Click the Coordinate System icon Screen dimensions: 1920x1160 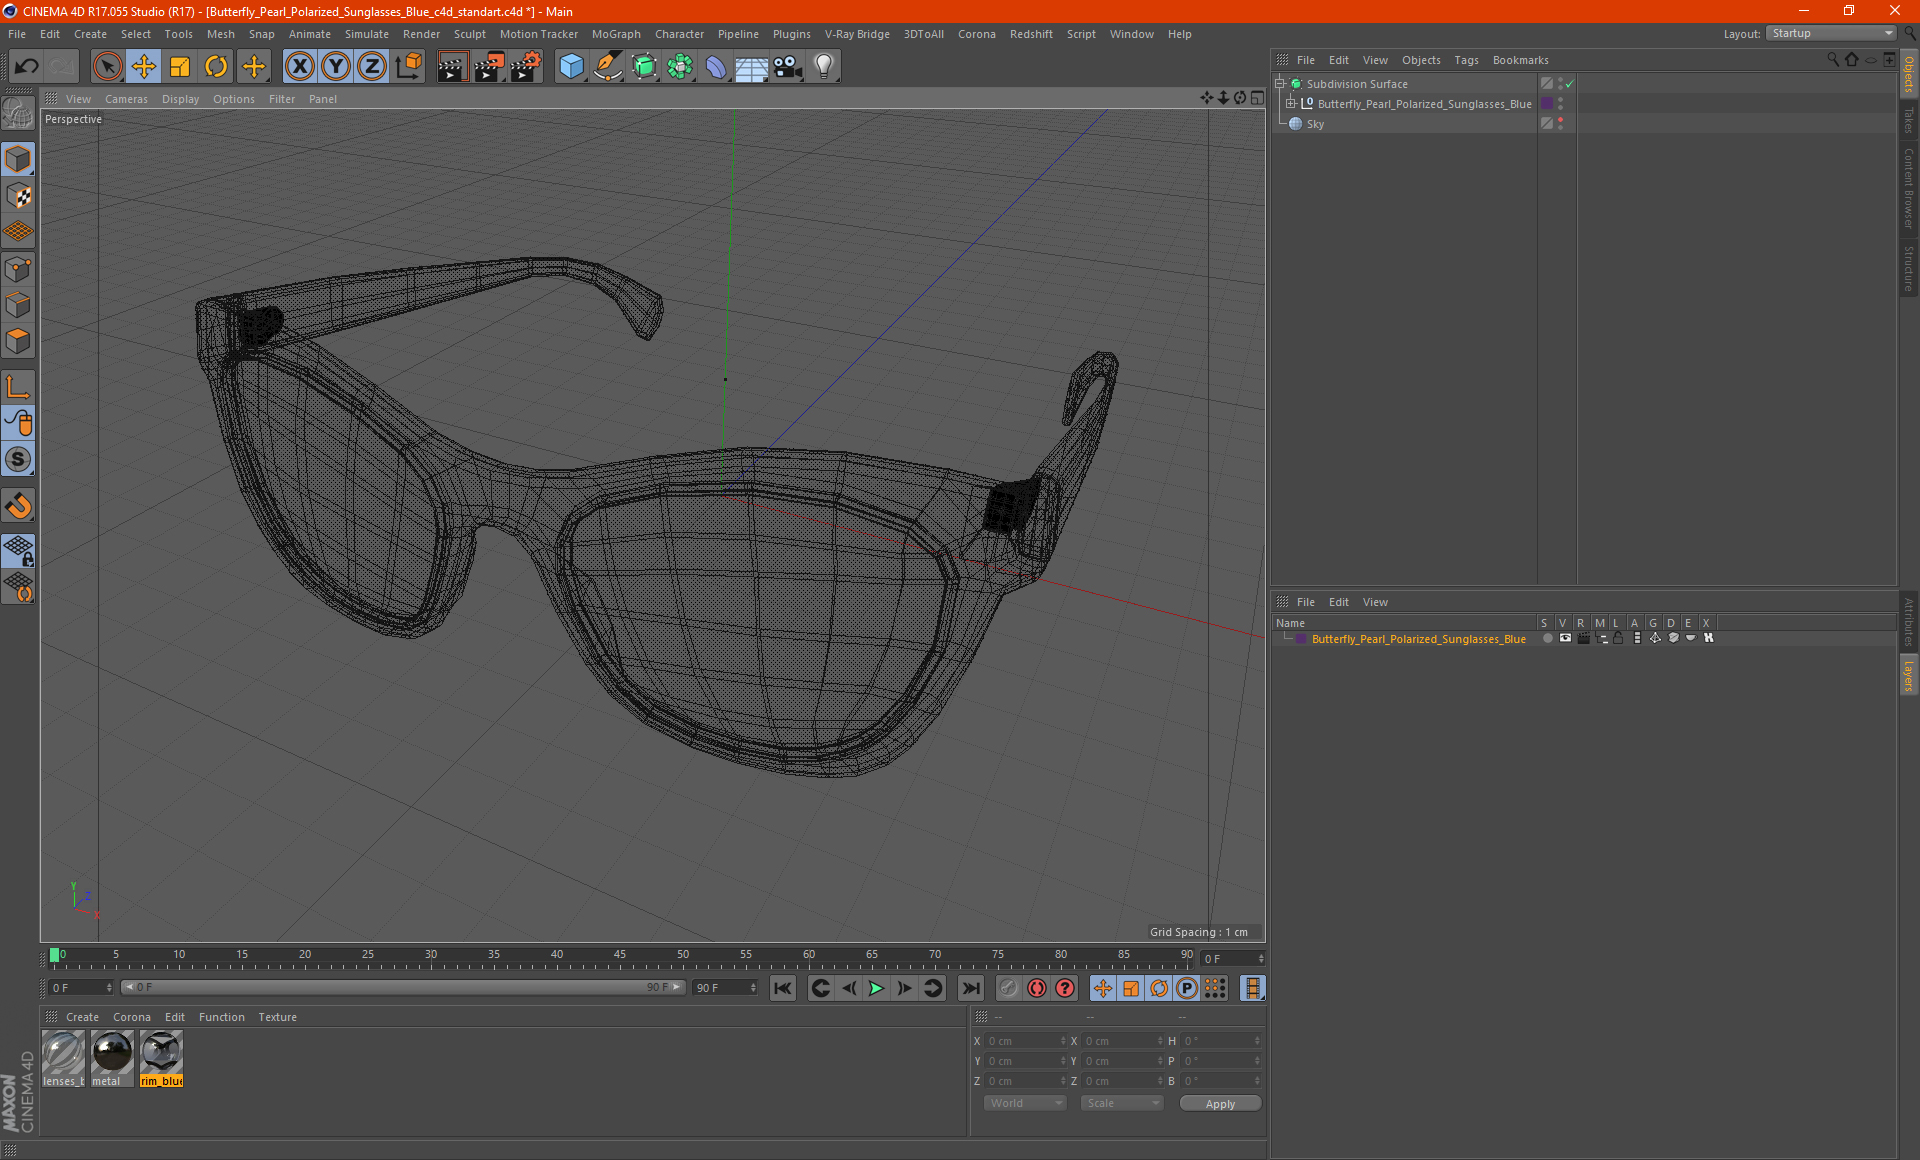[409, 66]
